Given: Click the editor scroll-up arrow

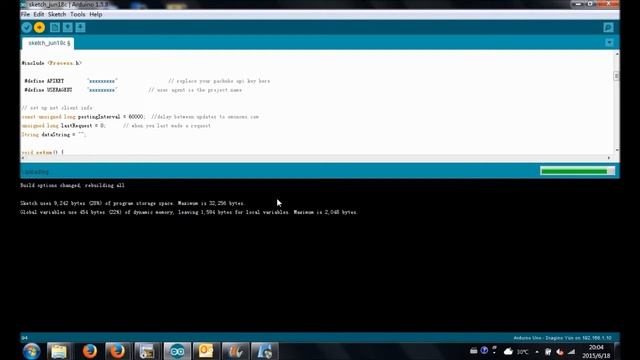Looking at the screenshot, I should click(x=617, y=54).
